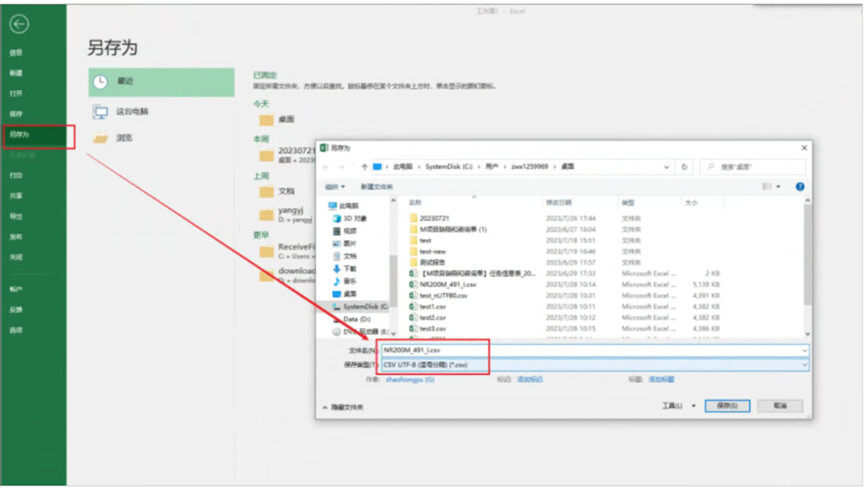
Task: Select 图片 (Pictures) in the navigation tree
Action: coord(345,244)
